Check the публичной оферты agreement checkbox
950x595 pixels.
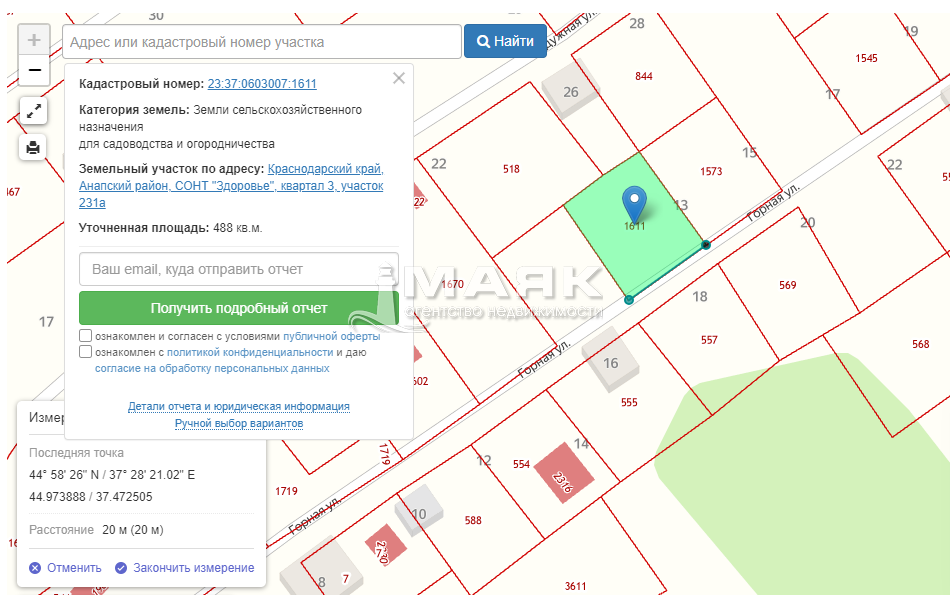(86, 337)
